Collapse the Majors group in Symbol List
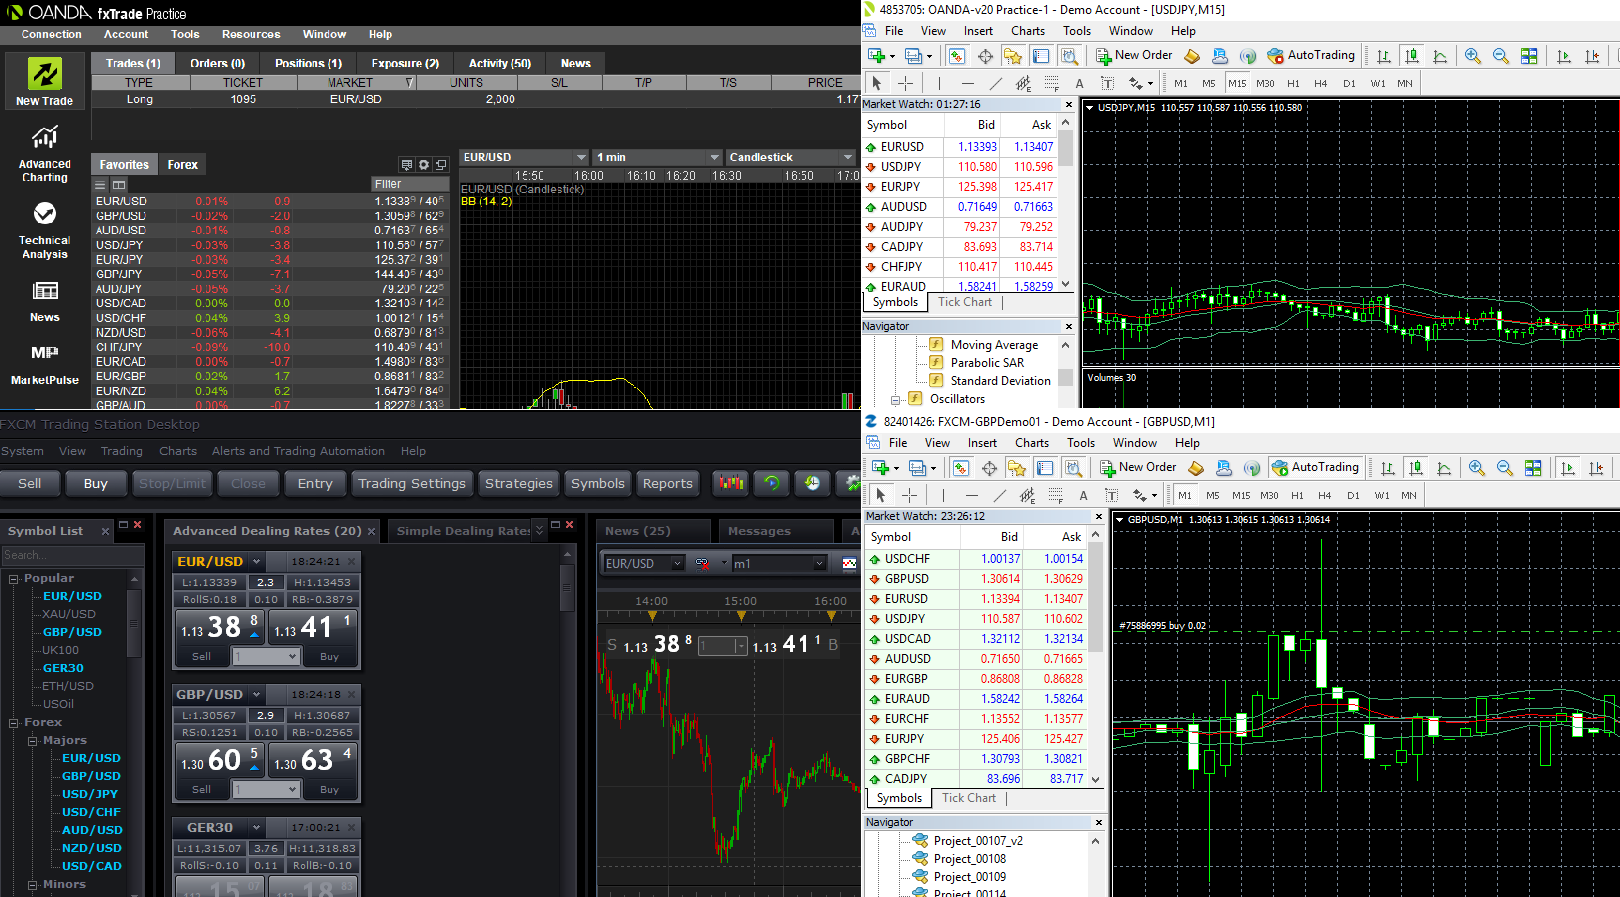 point(33,741)
